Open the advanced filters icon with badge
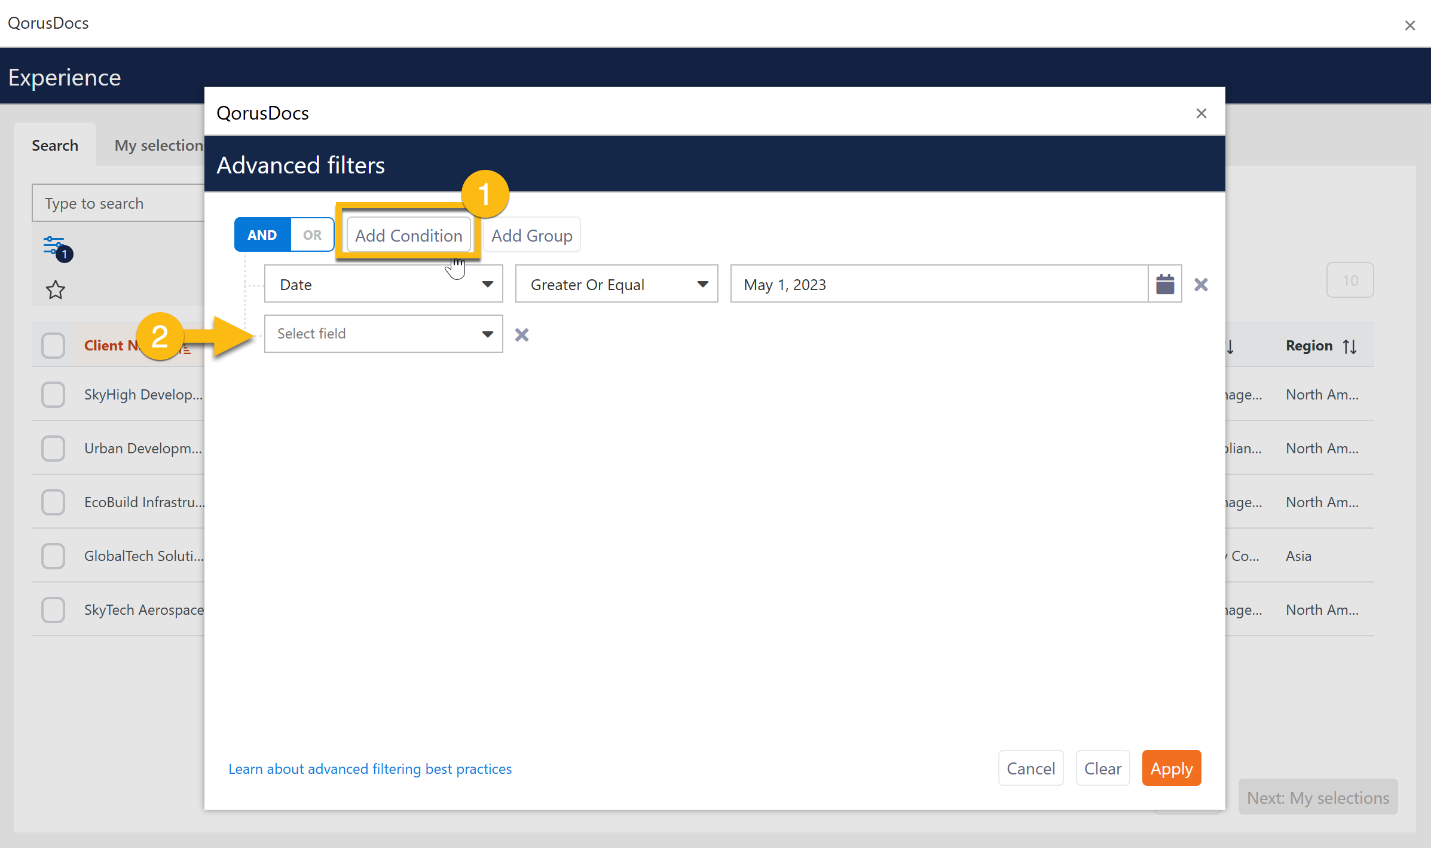 pos(57,247)
